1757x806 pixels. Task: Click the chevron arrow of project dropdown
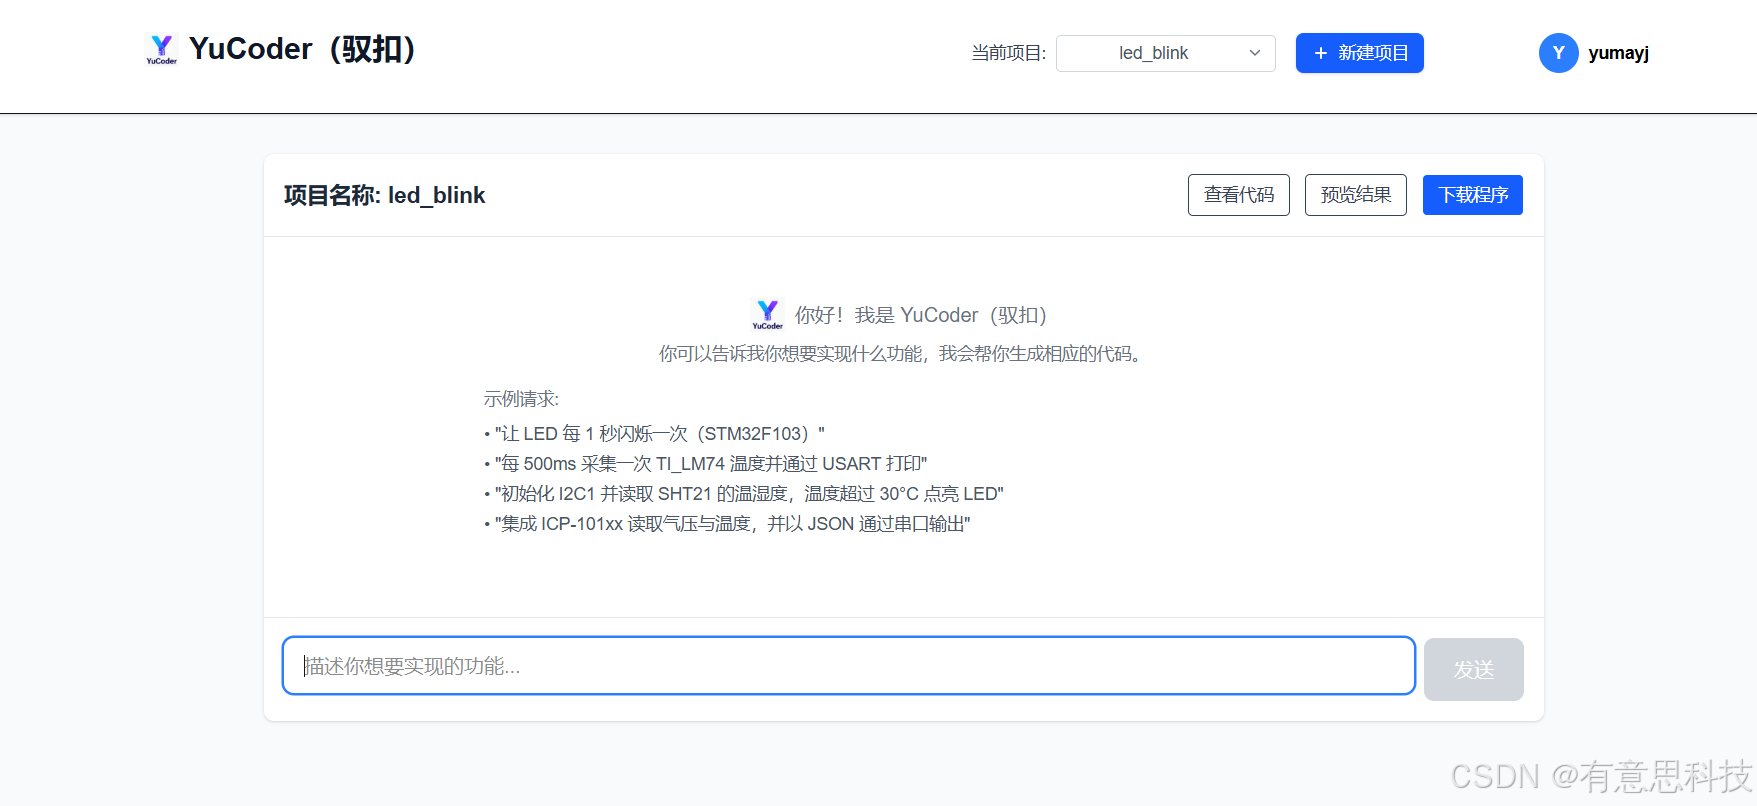pyautogui.click(x=1254, y=53)
